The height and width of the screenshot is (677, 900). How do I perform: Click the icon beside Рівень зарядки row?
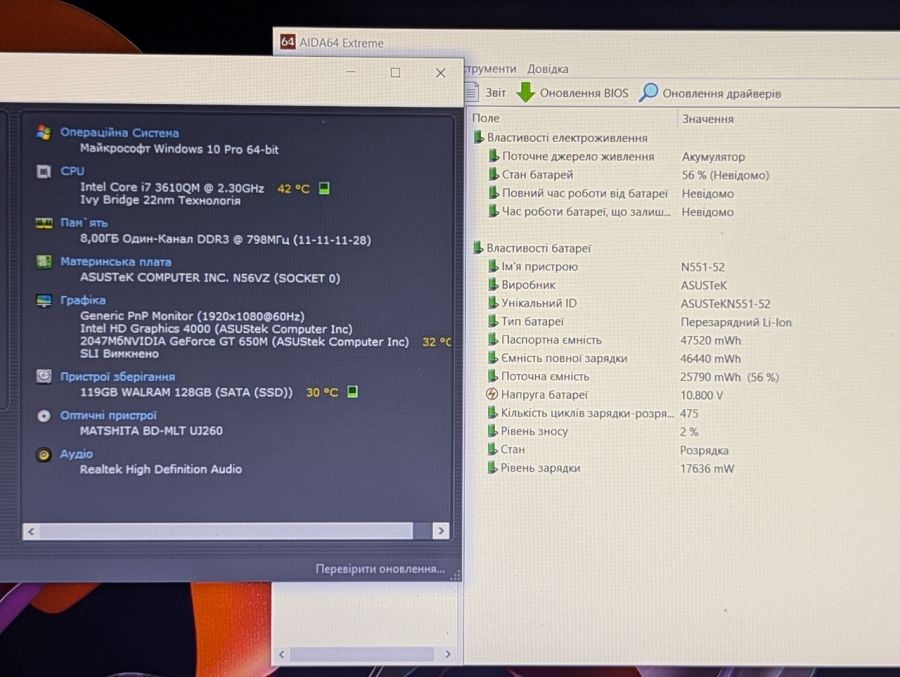(x=492, y=467)
